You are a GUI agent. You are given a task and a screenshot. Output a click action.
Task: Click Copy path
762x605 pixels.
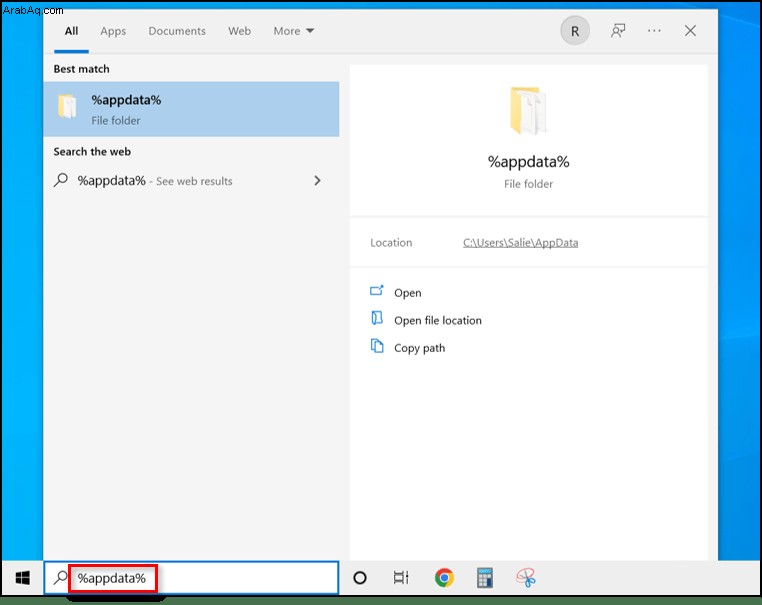click(419, 348)
